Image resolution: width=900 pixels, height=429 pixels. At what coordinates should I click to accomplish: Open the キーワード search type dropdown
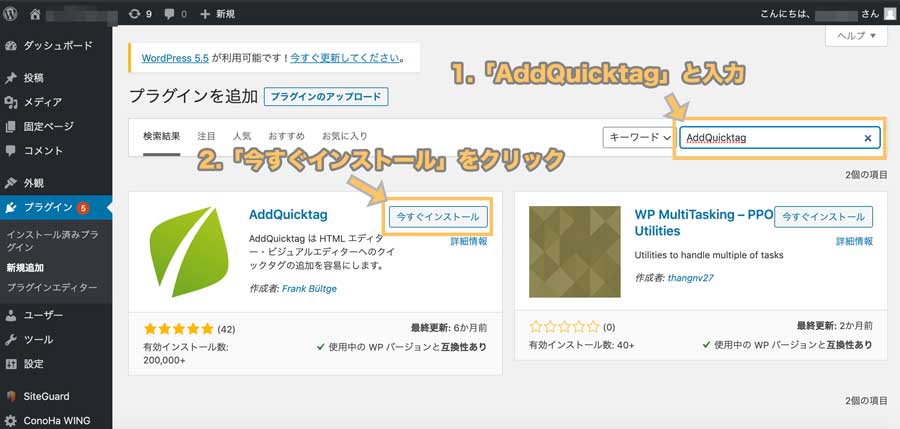pos(638,138)
